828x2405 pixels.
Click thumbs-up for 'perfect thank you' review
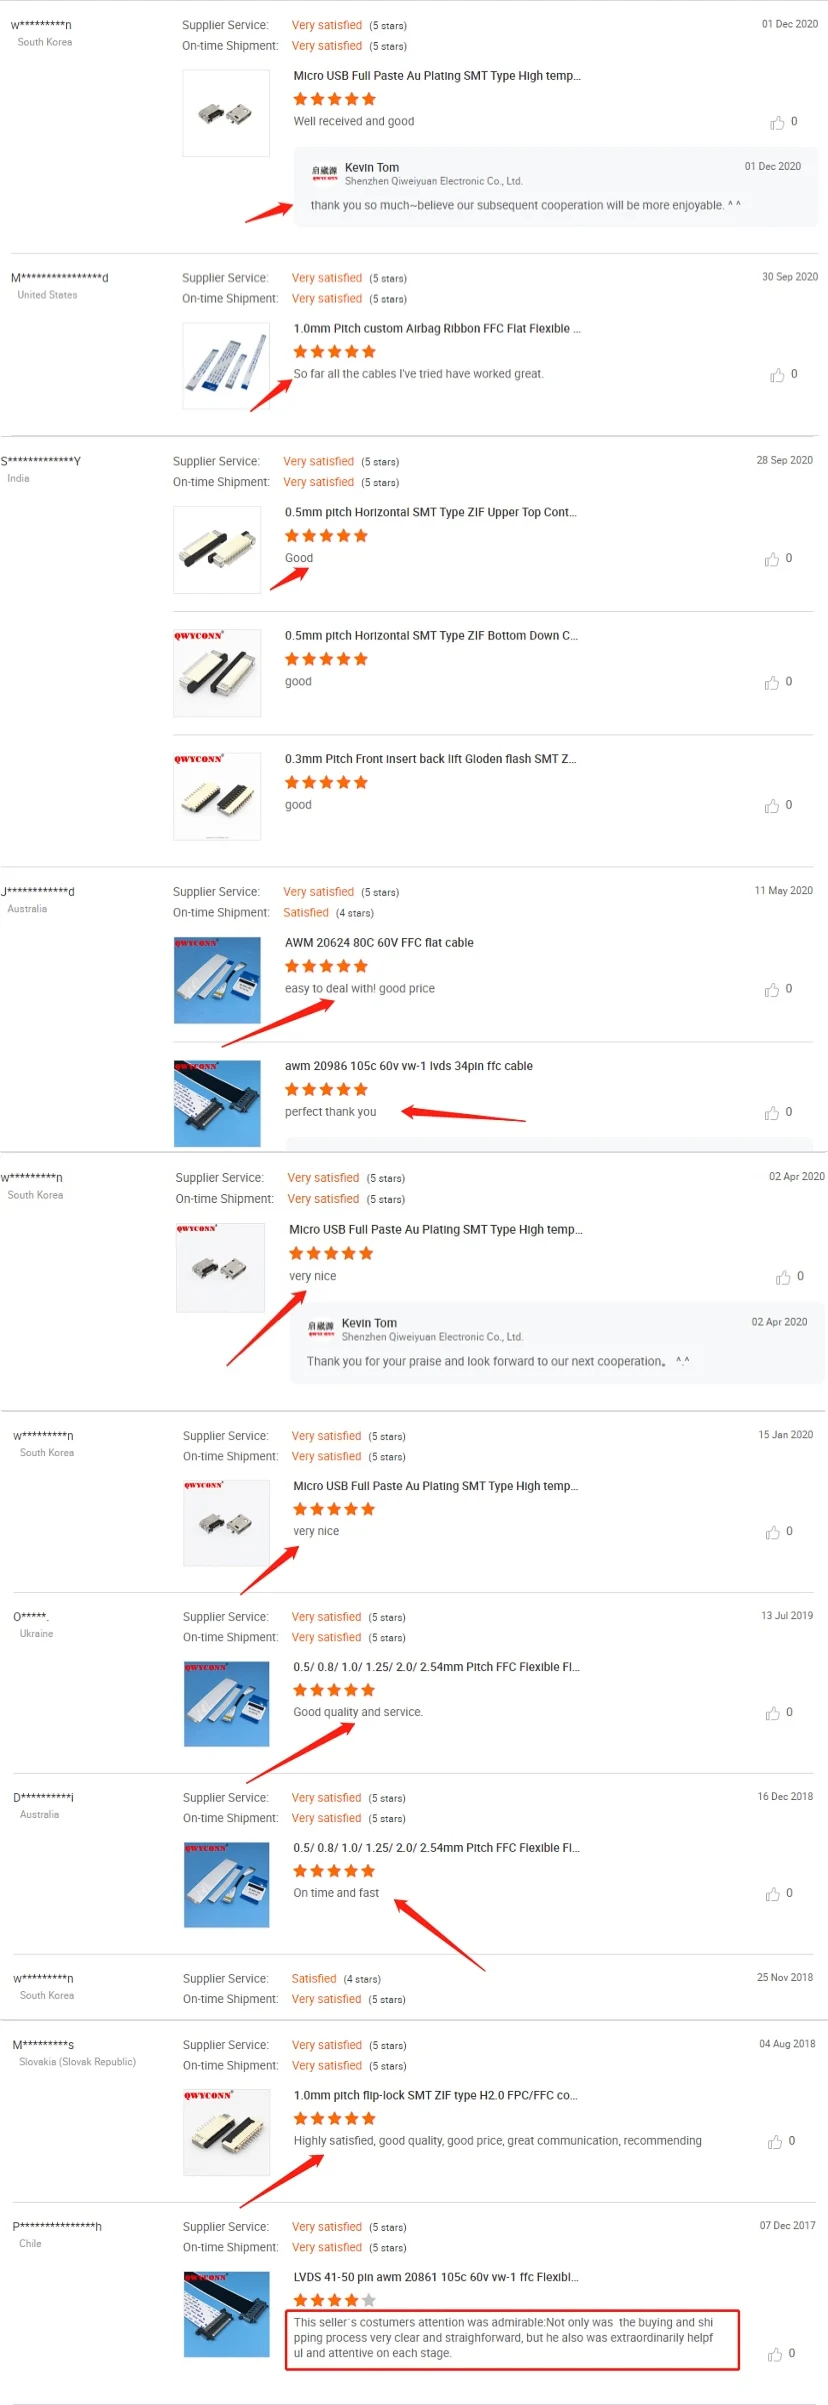click(772, 1114)
